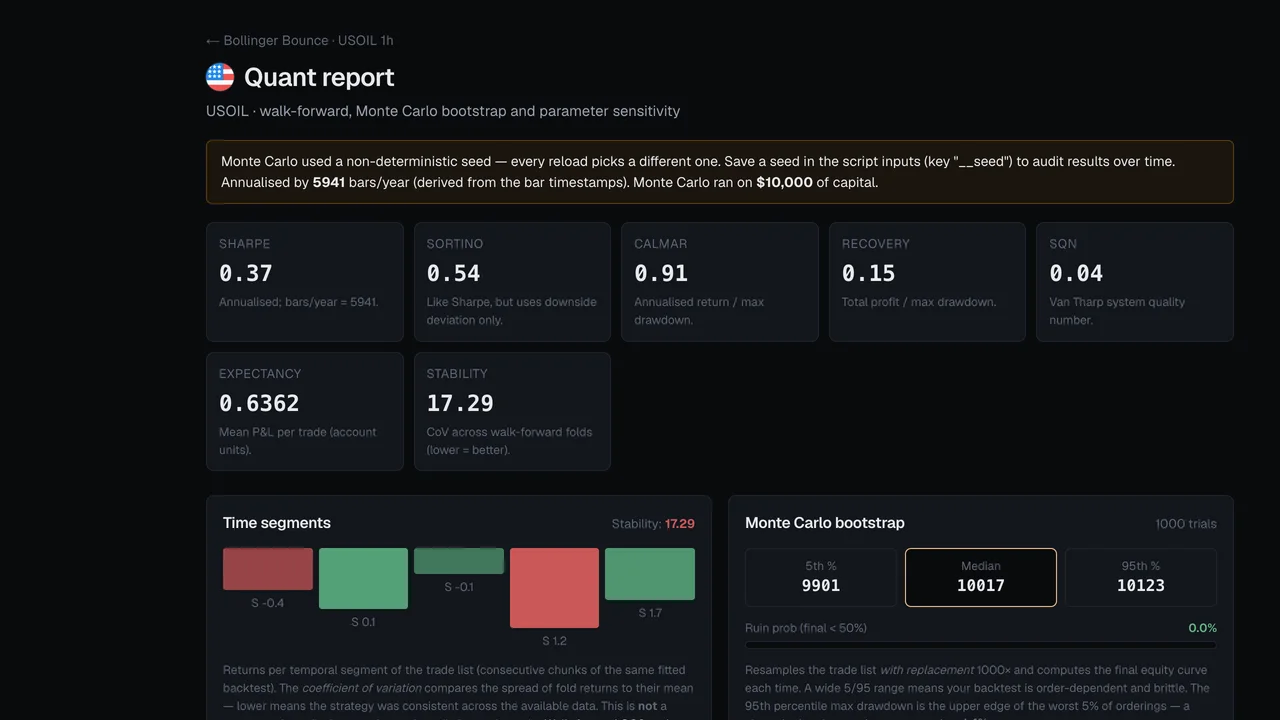Click the 'Annualised return / max drawdown.' description

[699, 311]
